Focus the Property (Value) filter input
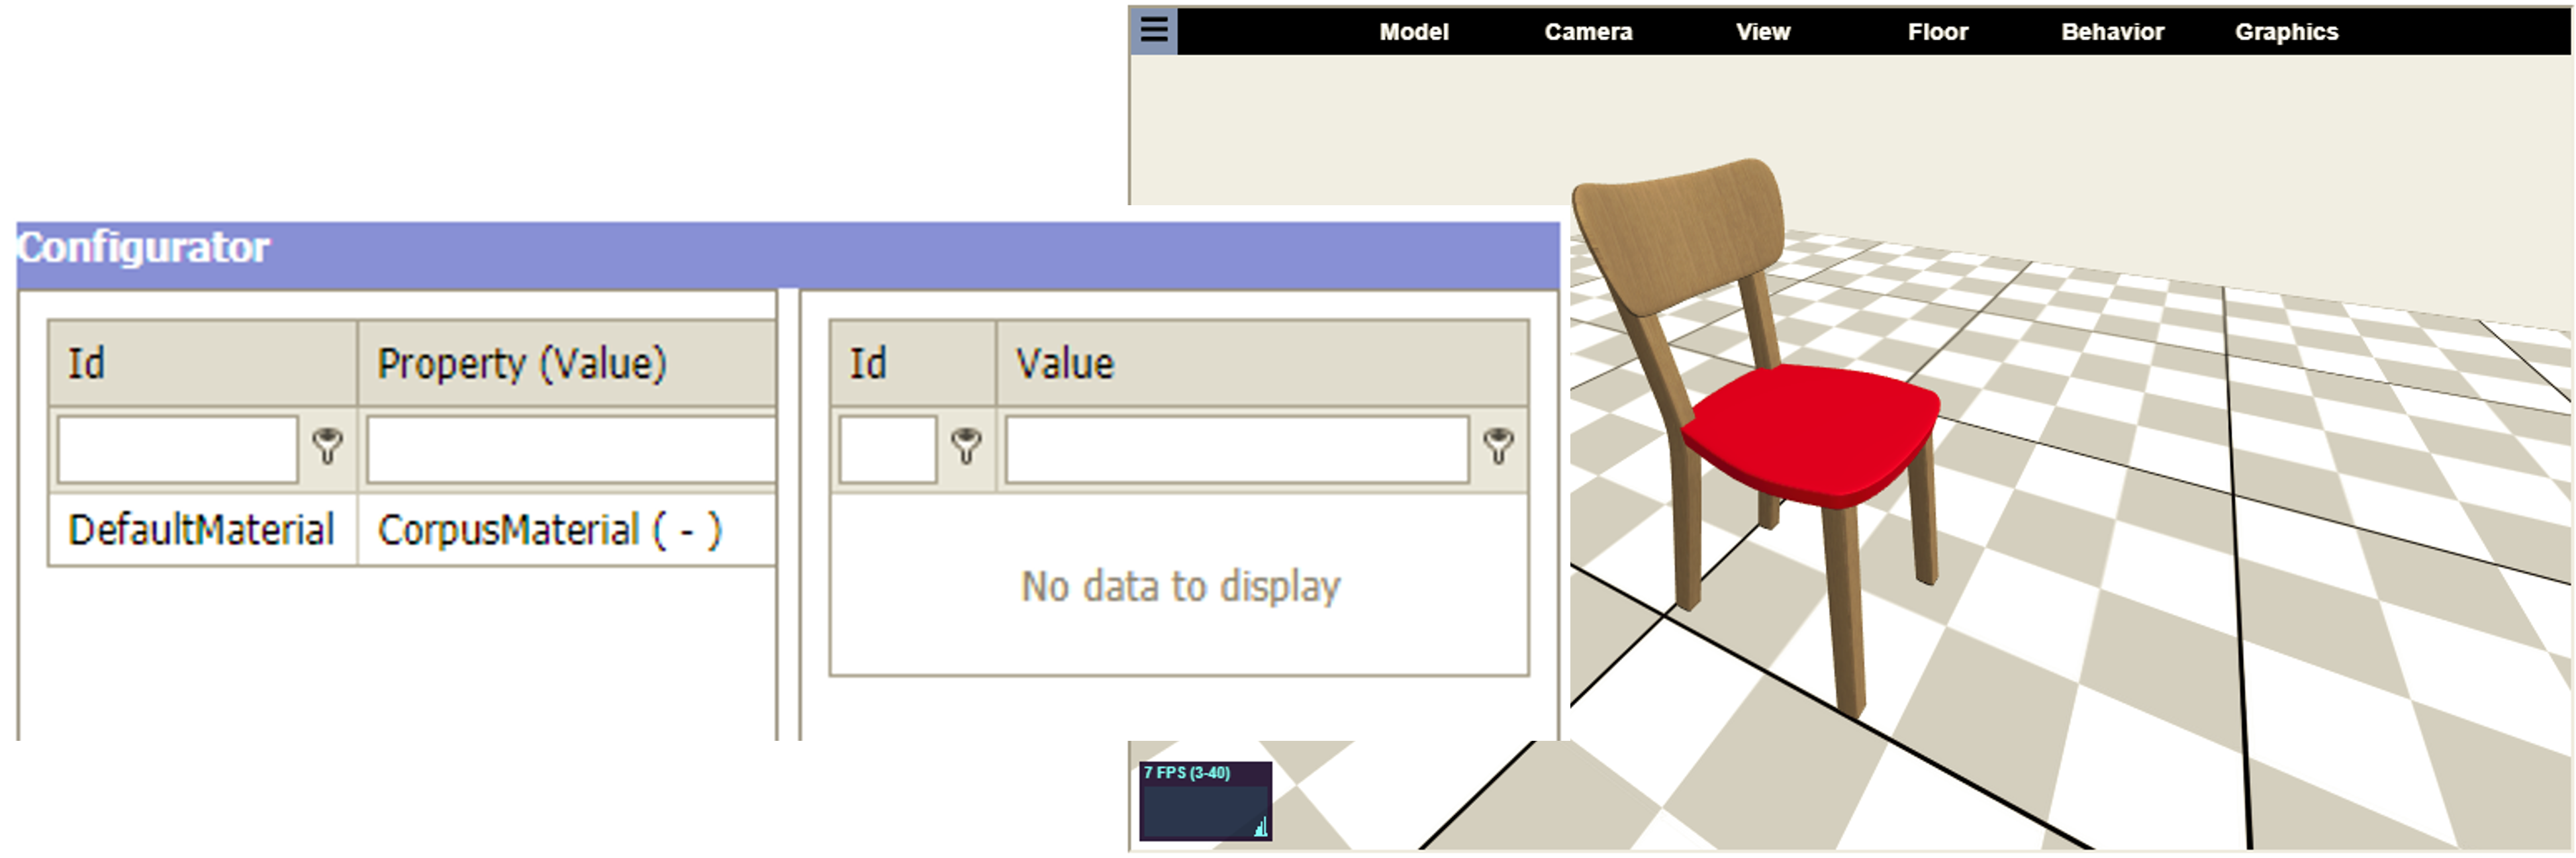This screenshot has width=2576, height=858. tap(570, 450)
